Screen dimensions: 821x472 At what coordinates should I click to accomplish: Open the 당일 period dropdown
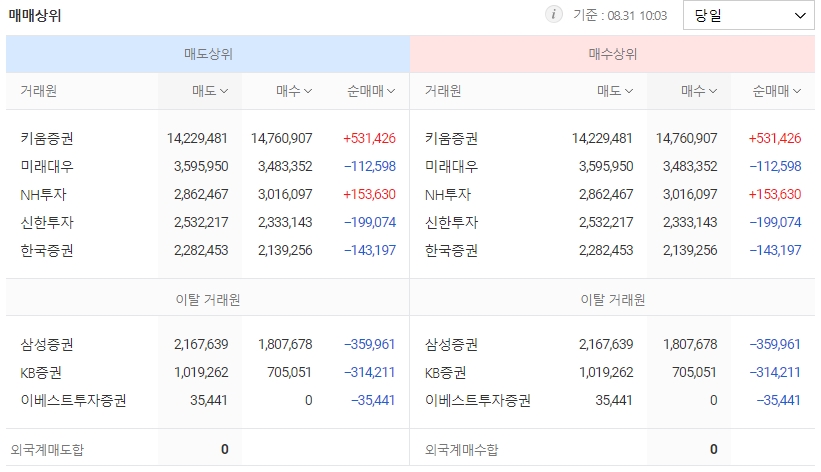tap(749, 15)
